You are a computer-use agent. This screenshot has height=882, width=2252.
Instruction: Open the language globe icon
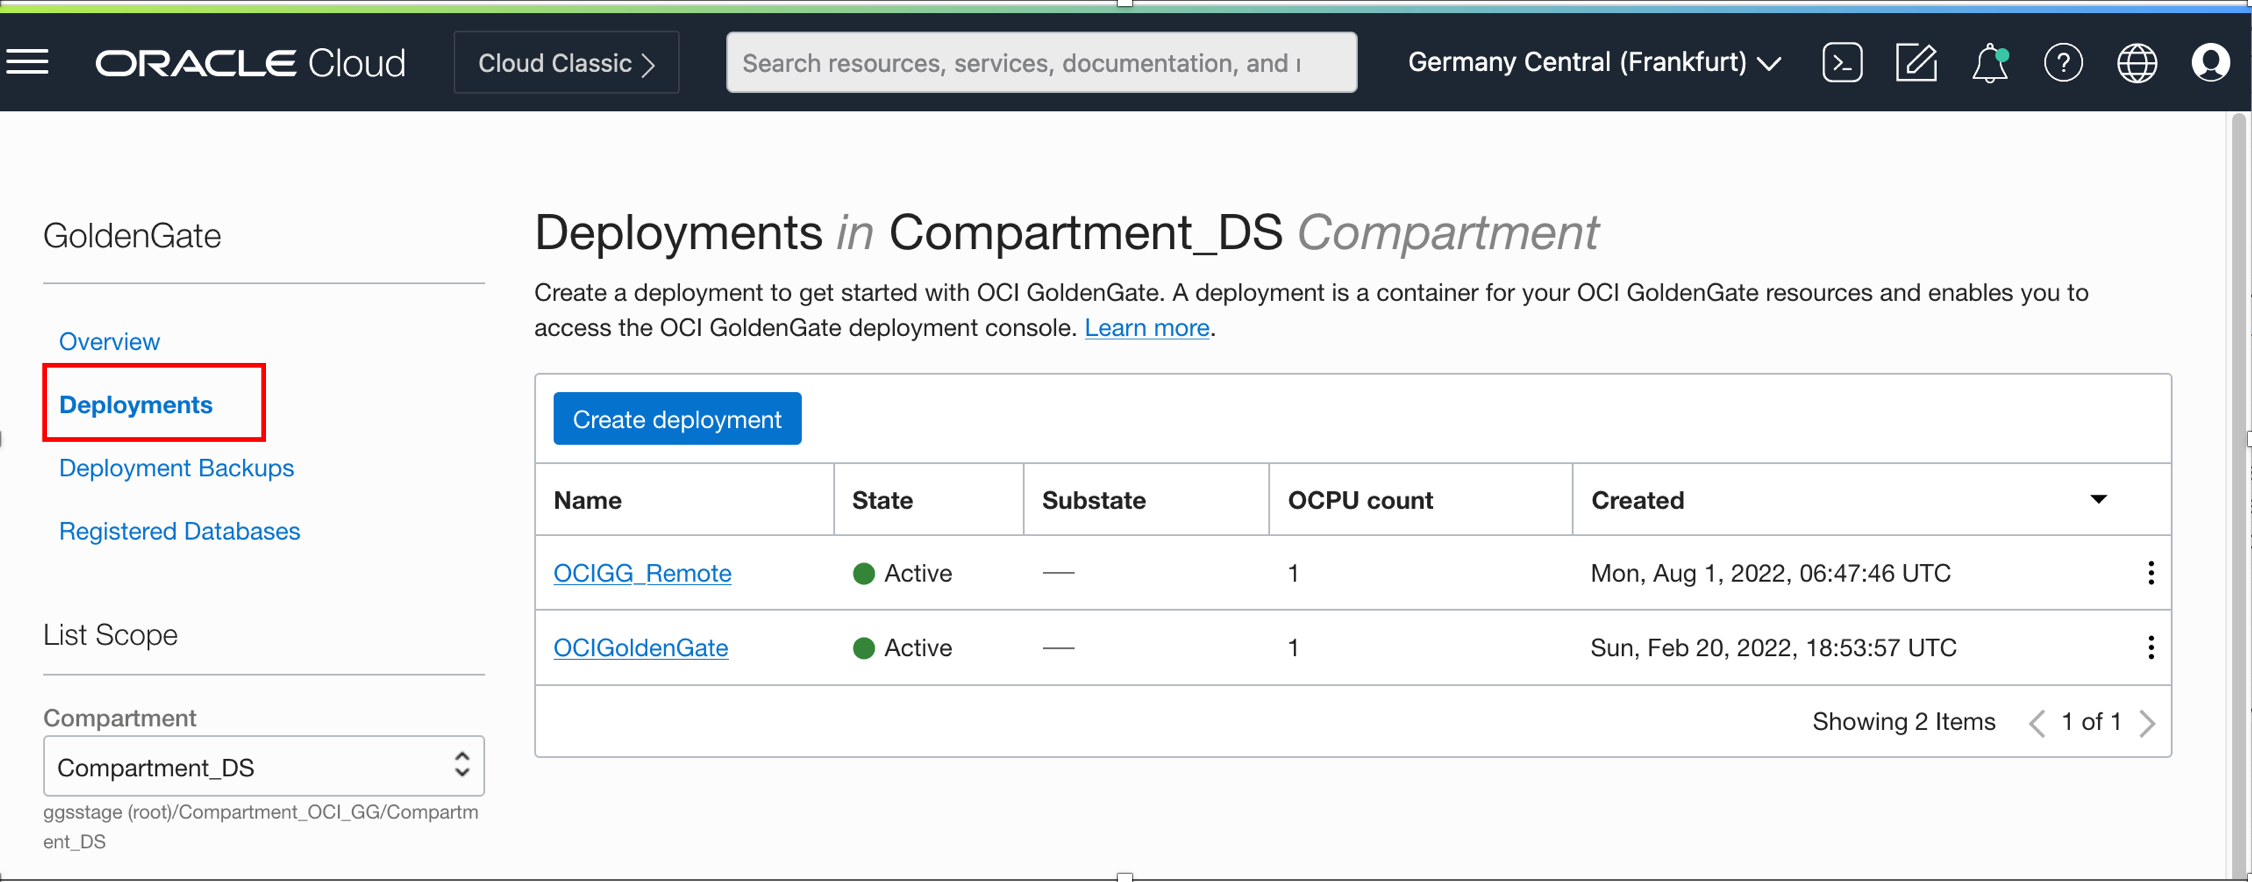[x=2137, y=63]
